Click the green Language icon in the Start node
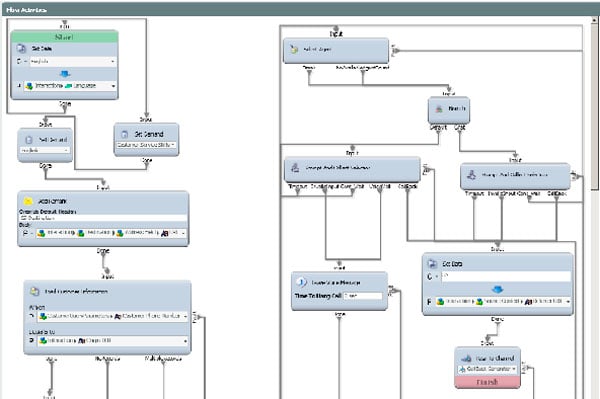 point(68,86)
